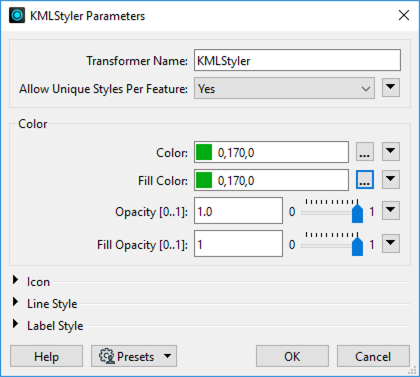420x377 pixels.
Task: Click the Fill Opacity value field
Action: (x=238, y=244)
